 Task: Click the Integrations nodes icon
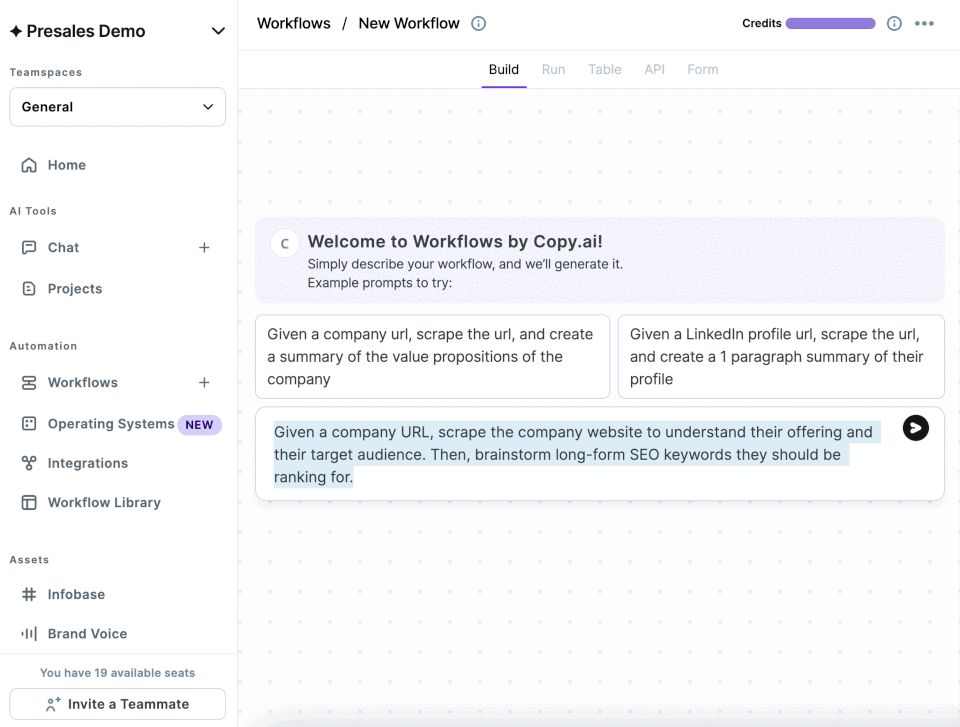[x=29, y=463]
